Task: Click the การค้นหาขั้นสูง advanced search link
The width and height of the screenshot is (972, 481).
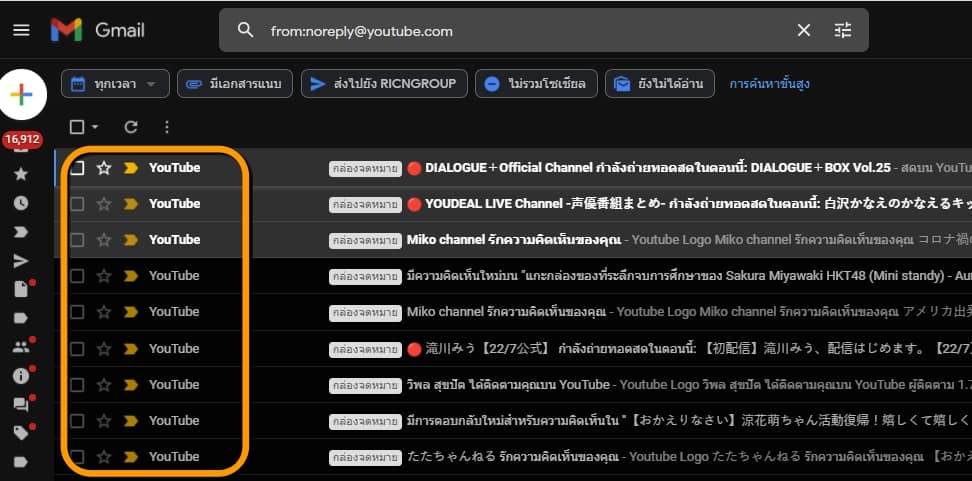Action: (769, 84)
